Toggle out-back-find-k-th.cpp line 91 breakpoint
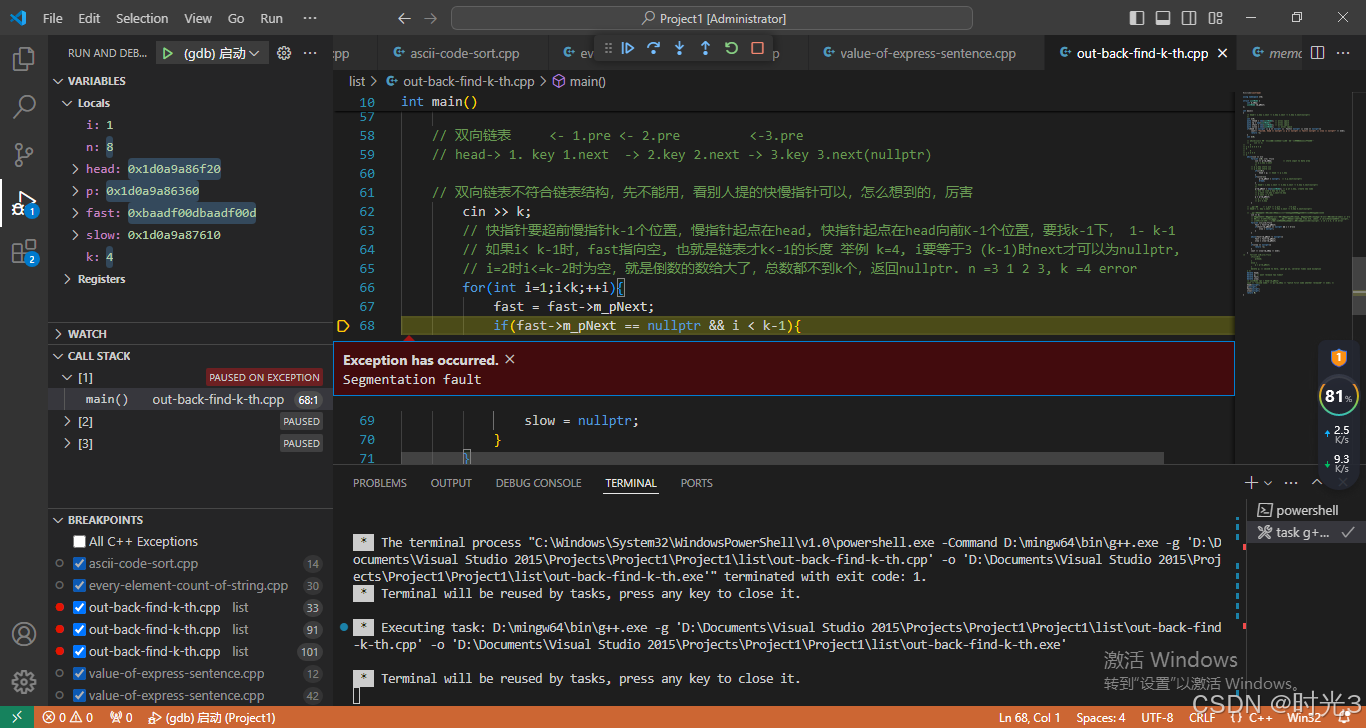This screenshot has width=1366, height=728. point(80,629)
